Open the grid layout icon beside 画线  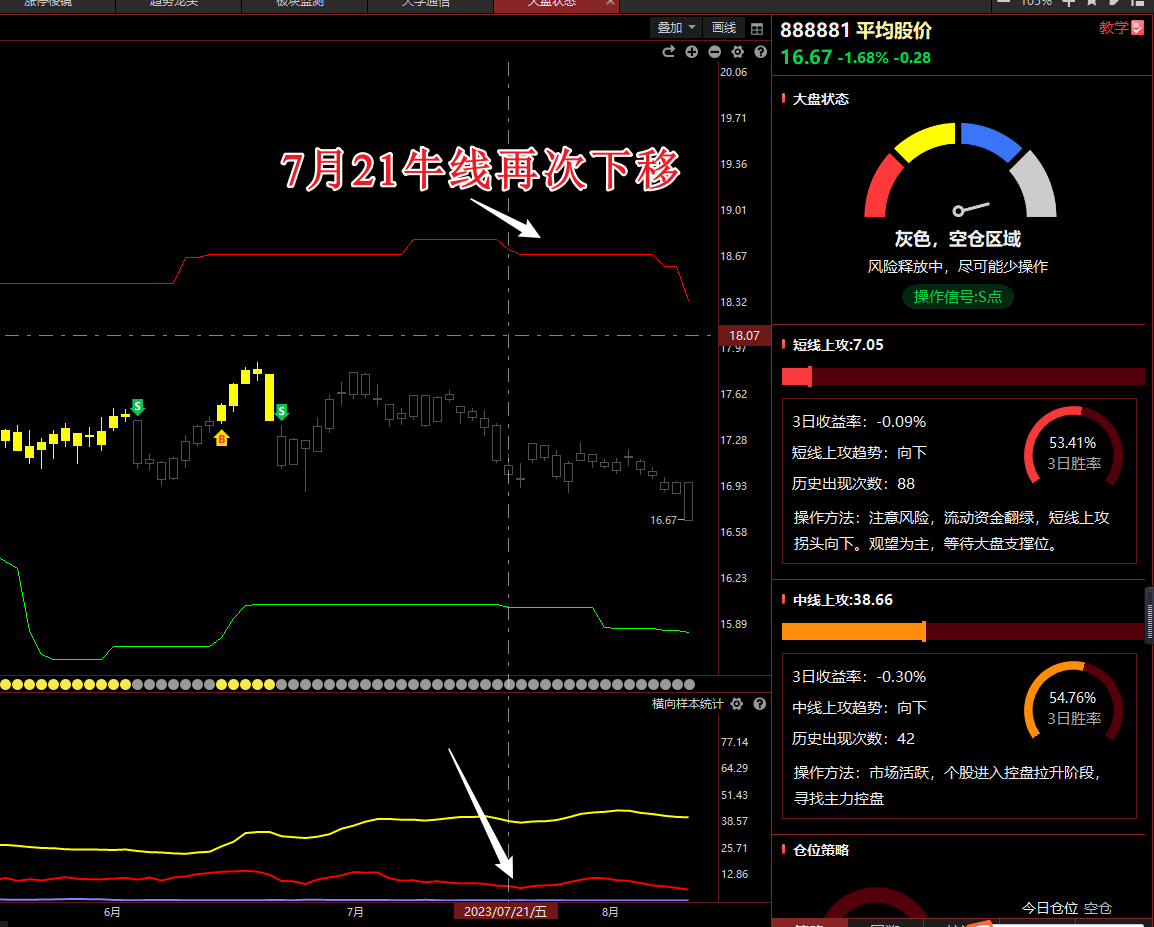(757, 29)
